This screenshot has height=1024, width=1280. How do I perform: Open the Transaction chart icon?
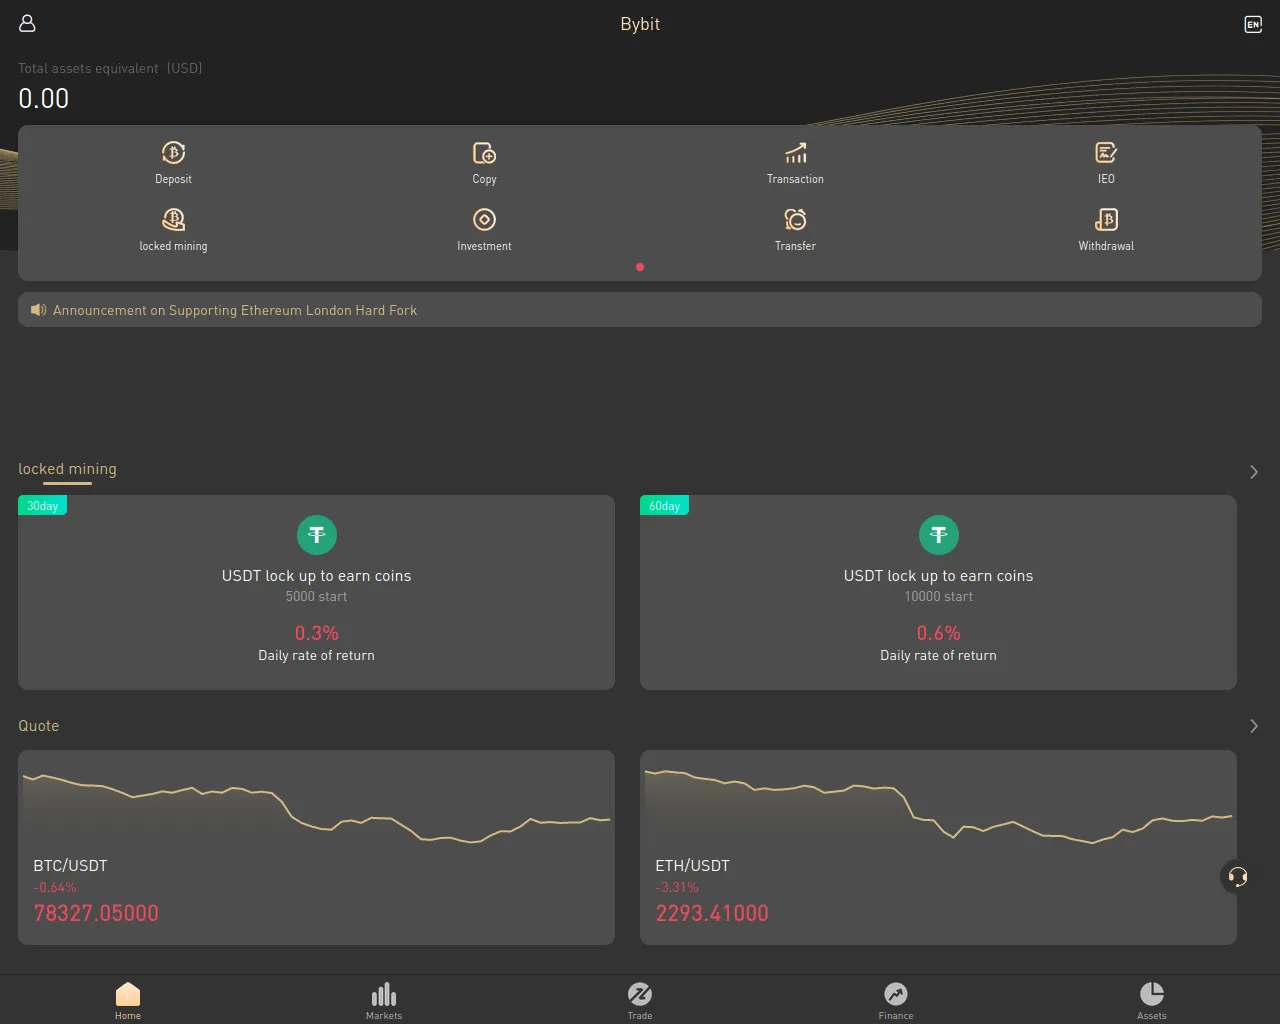tap(795, 154)
